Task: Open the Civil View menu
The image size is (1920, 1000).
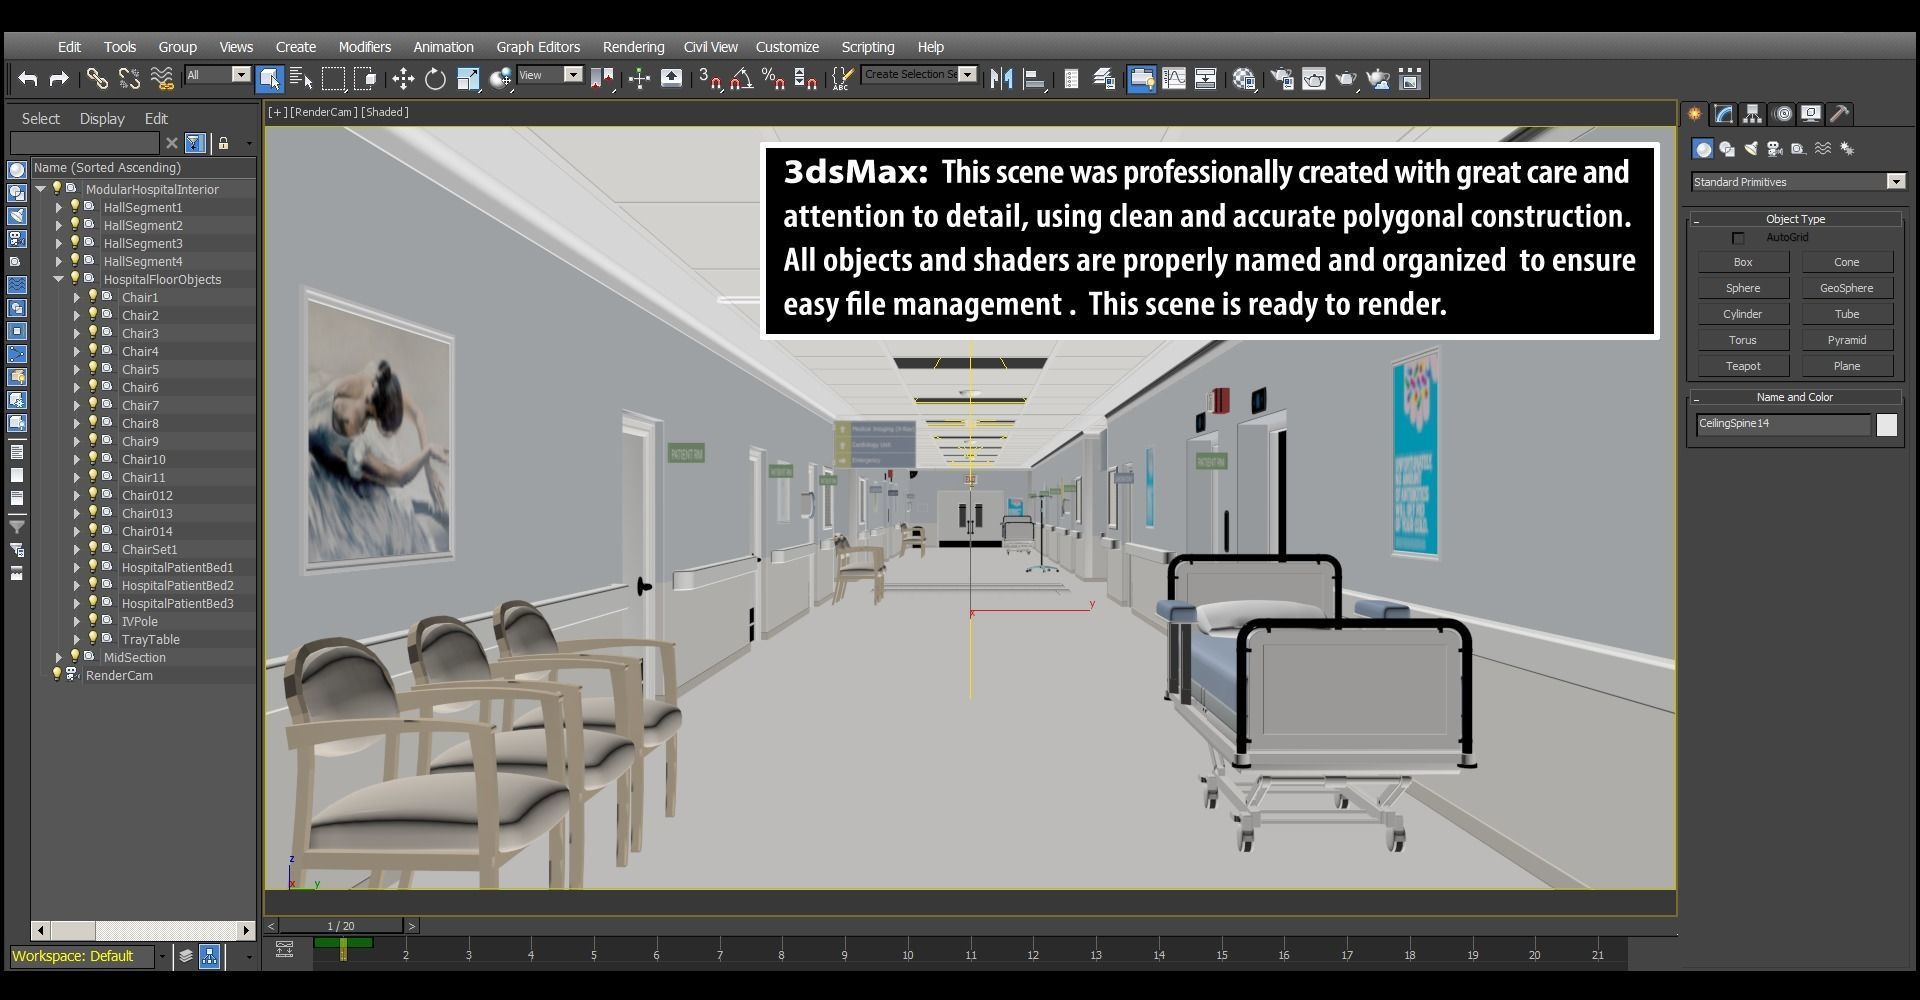Action: [x=710, y=47]
